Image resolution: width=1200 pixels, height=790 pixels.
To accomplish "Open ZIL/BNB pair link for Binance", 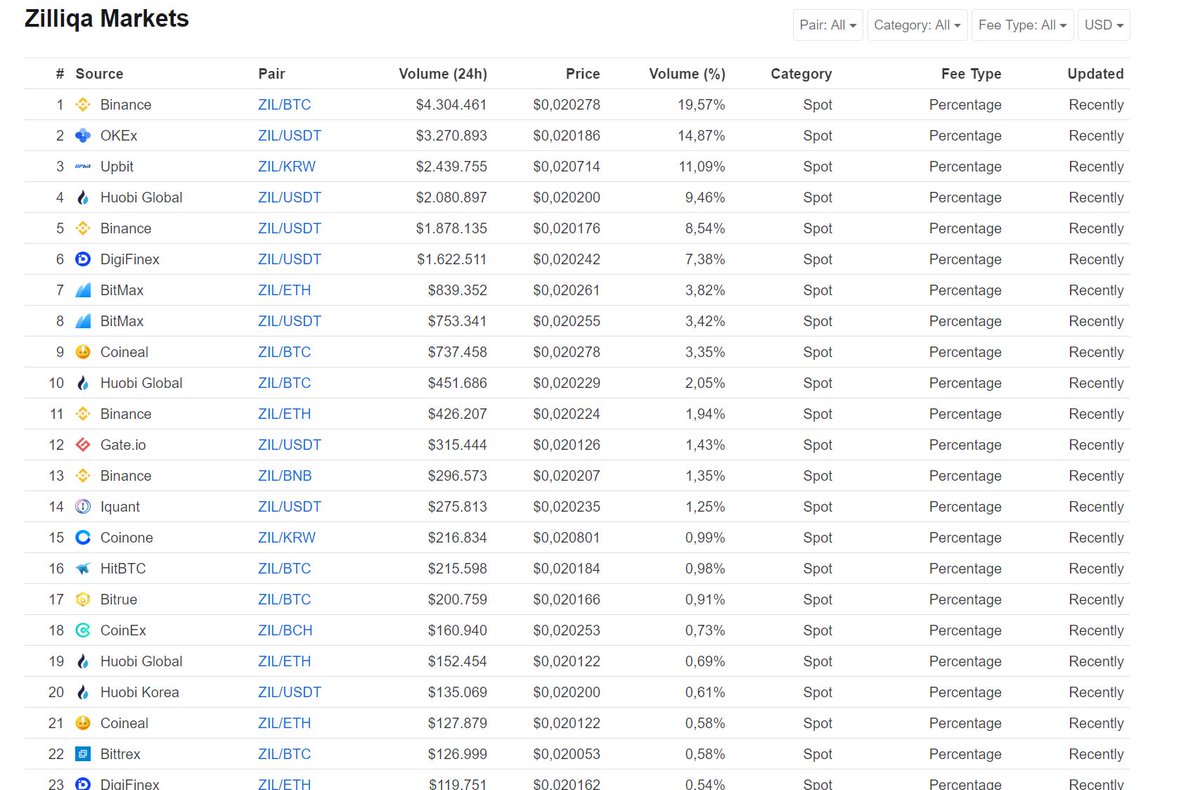I will (285, 477).
